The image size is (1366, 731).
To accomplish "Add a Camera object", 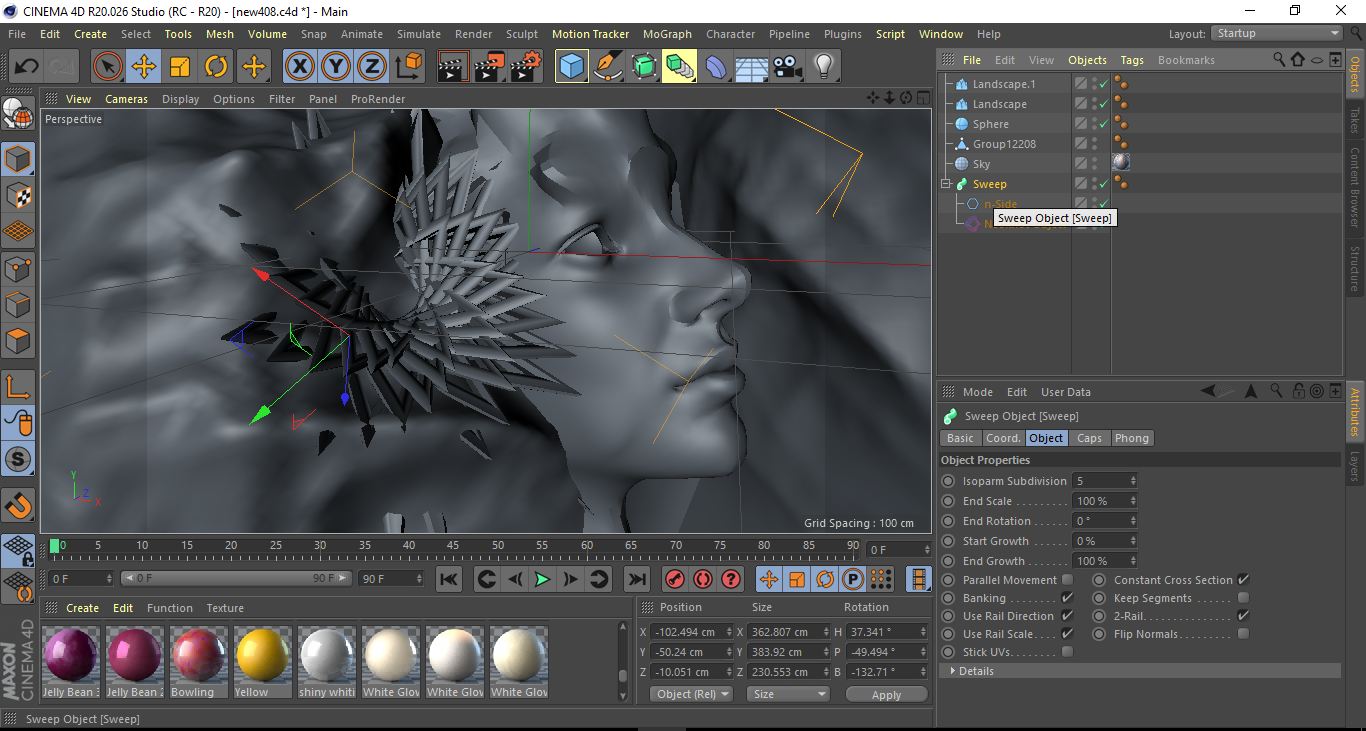I will pos(787,67).
